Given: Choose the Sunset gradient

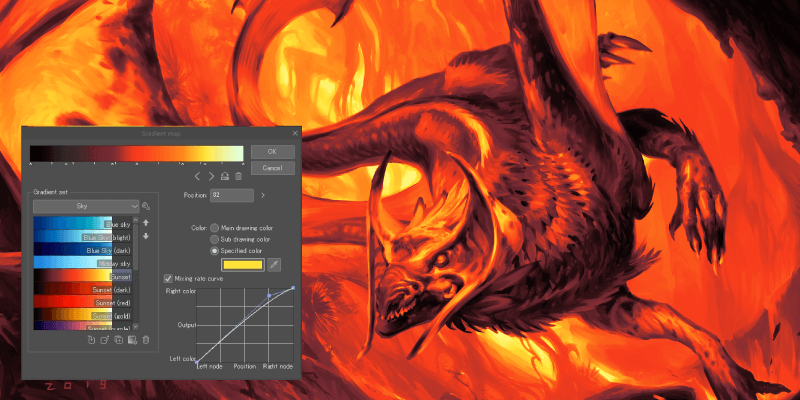Looking at the screenshot, I should pos(83,277).
